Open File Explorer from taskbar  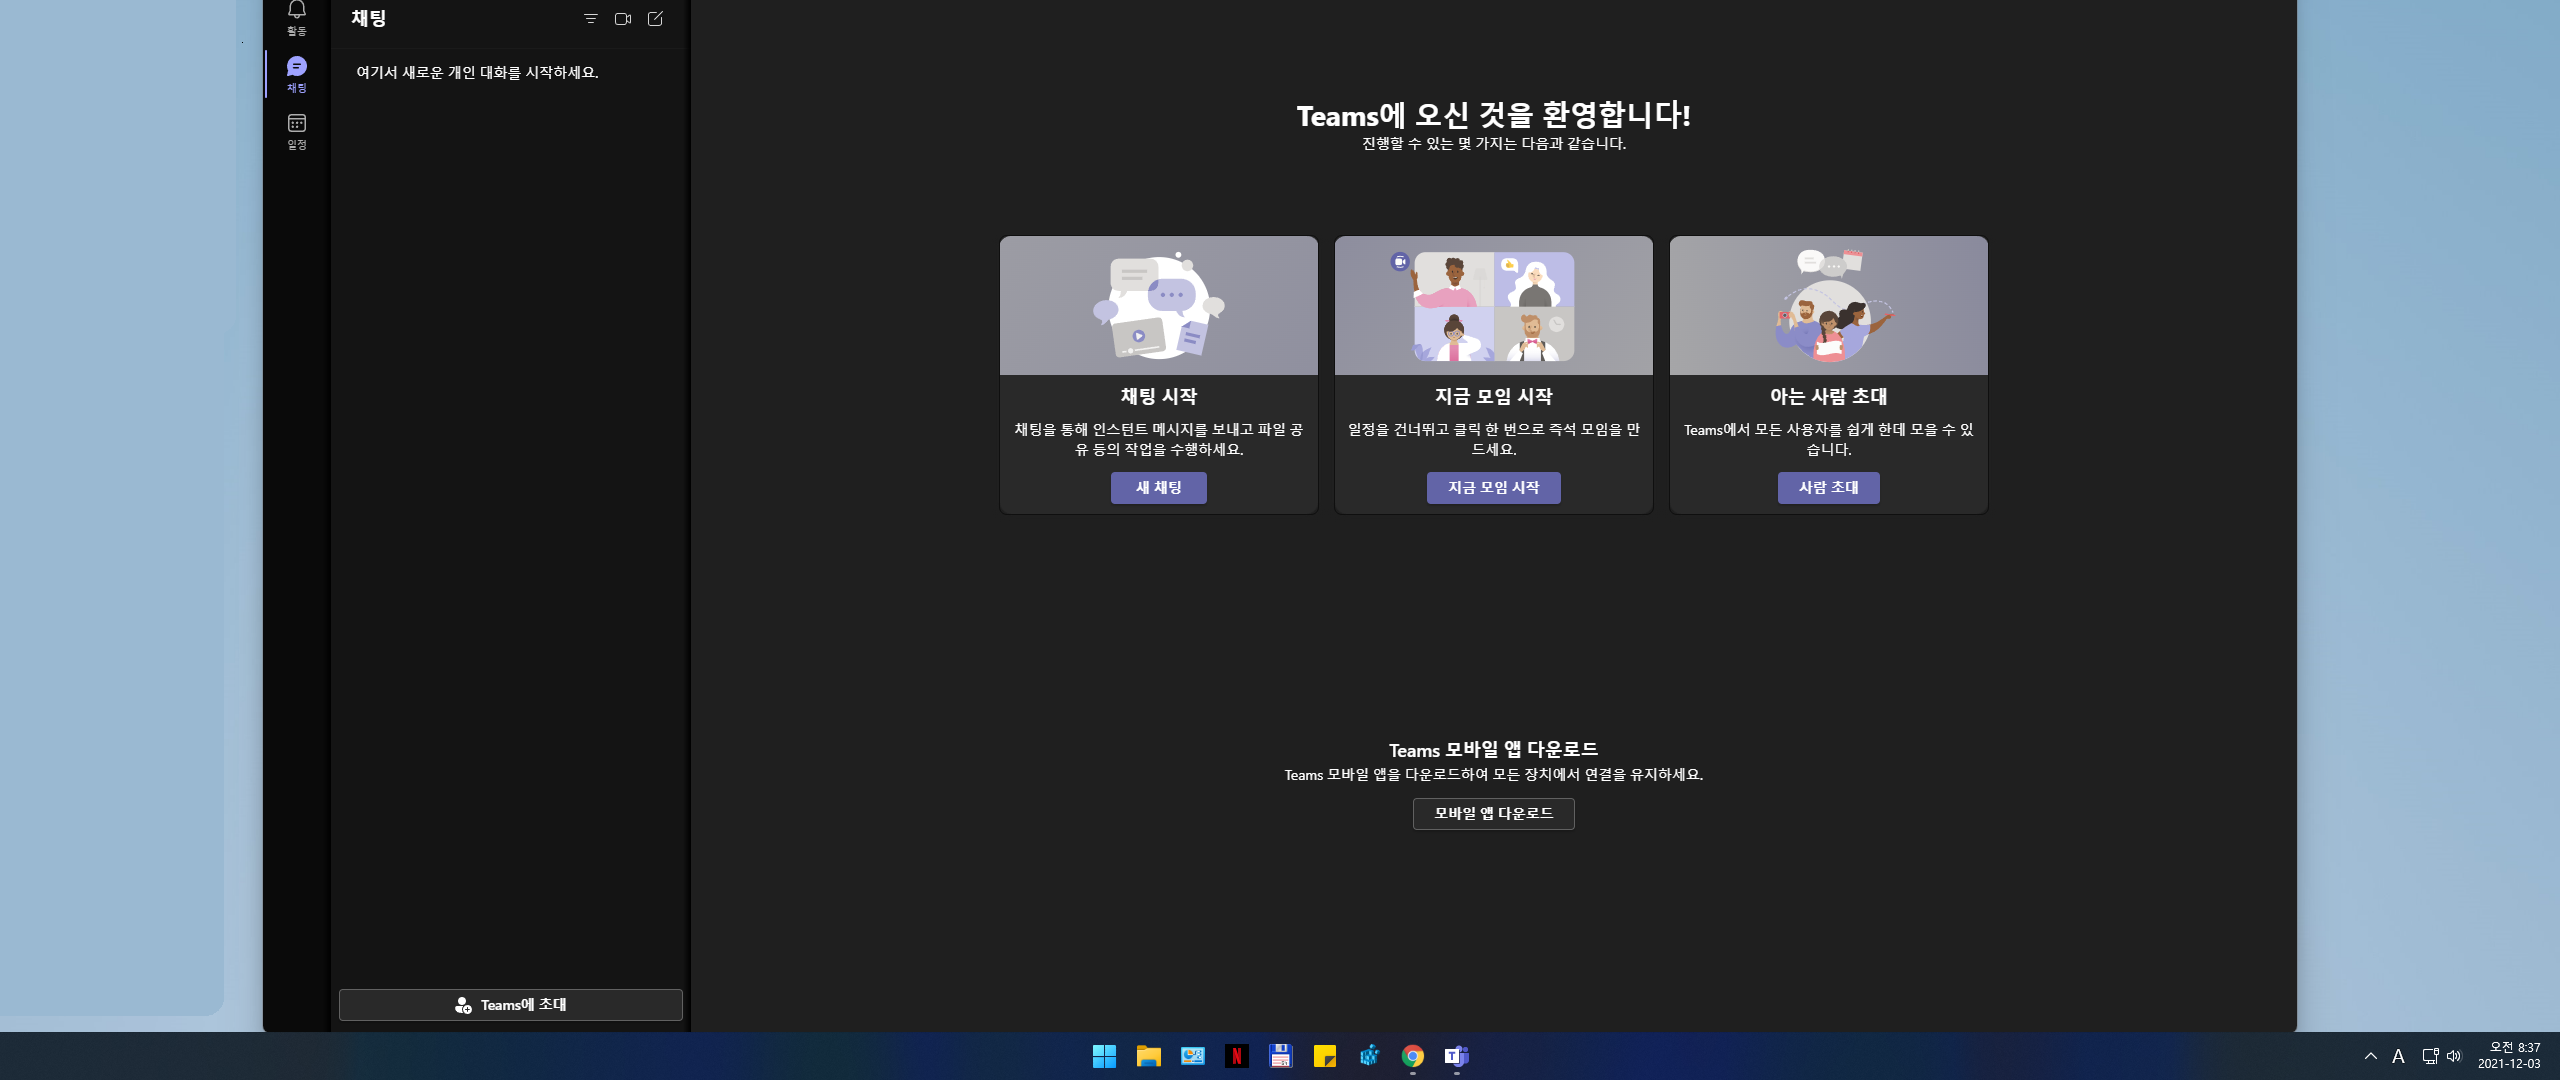pos(1148,1056)
